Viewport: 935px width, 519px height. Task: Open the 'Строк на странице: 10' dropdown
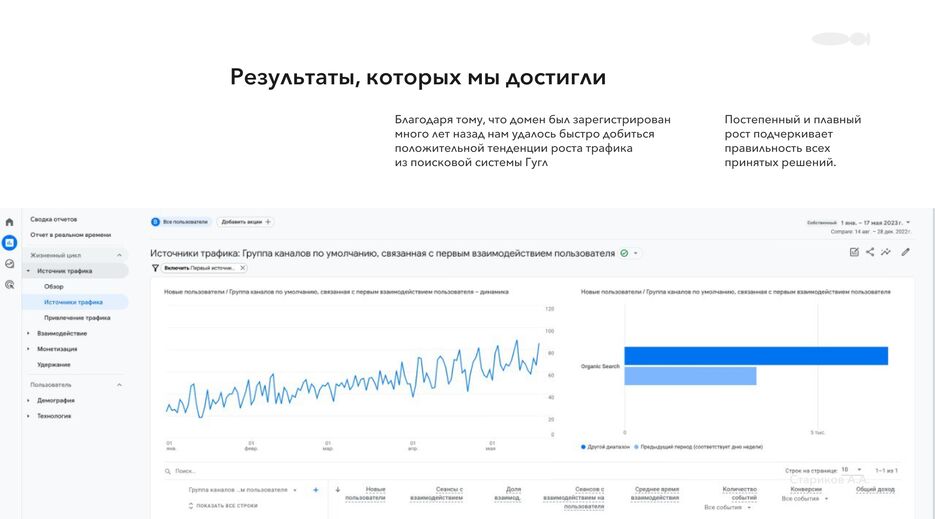coord(852,470)
